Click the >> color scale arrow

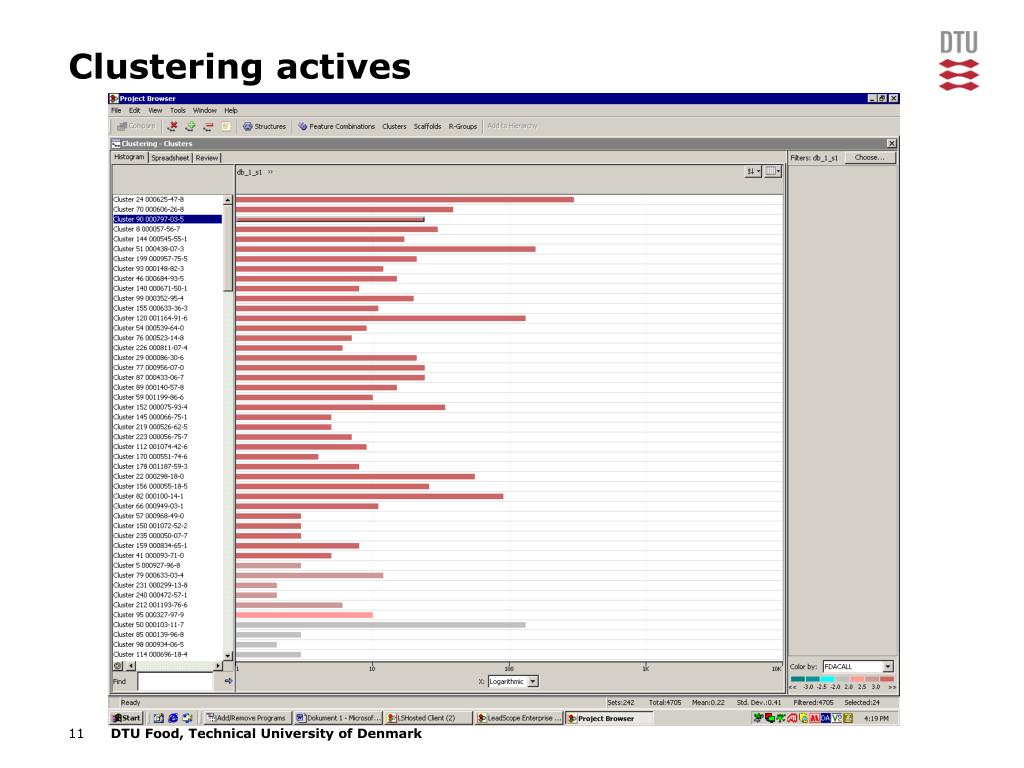[891, 687]
